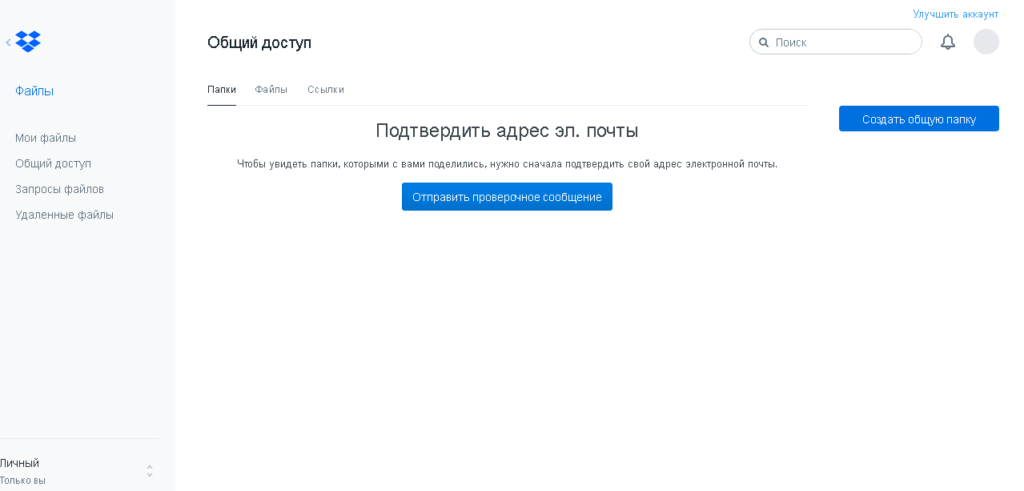Viewport: 1024px width, 491px height.
Task: Select Общий доступ in the sidebar
Action: point(53,163)
